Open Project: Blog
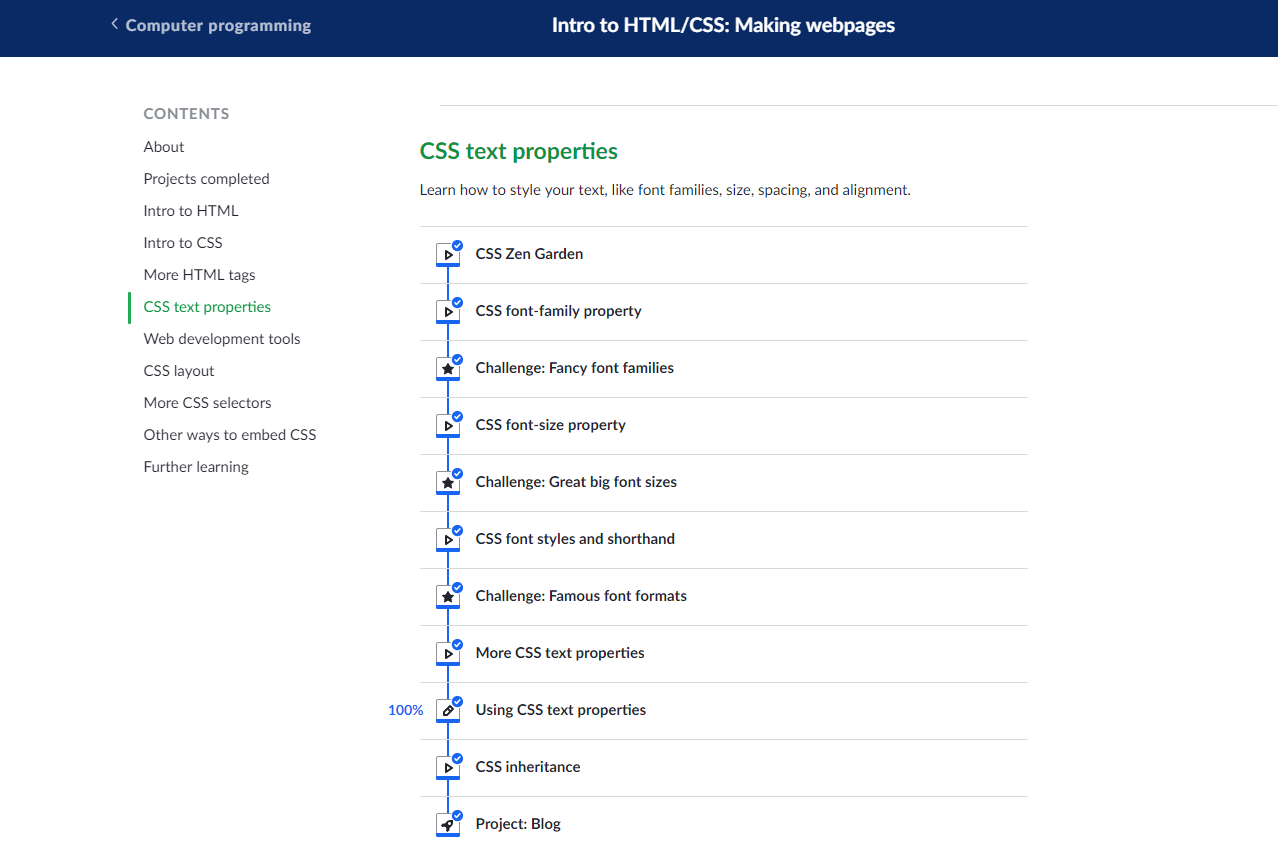 [x=518, y=824]
